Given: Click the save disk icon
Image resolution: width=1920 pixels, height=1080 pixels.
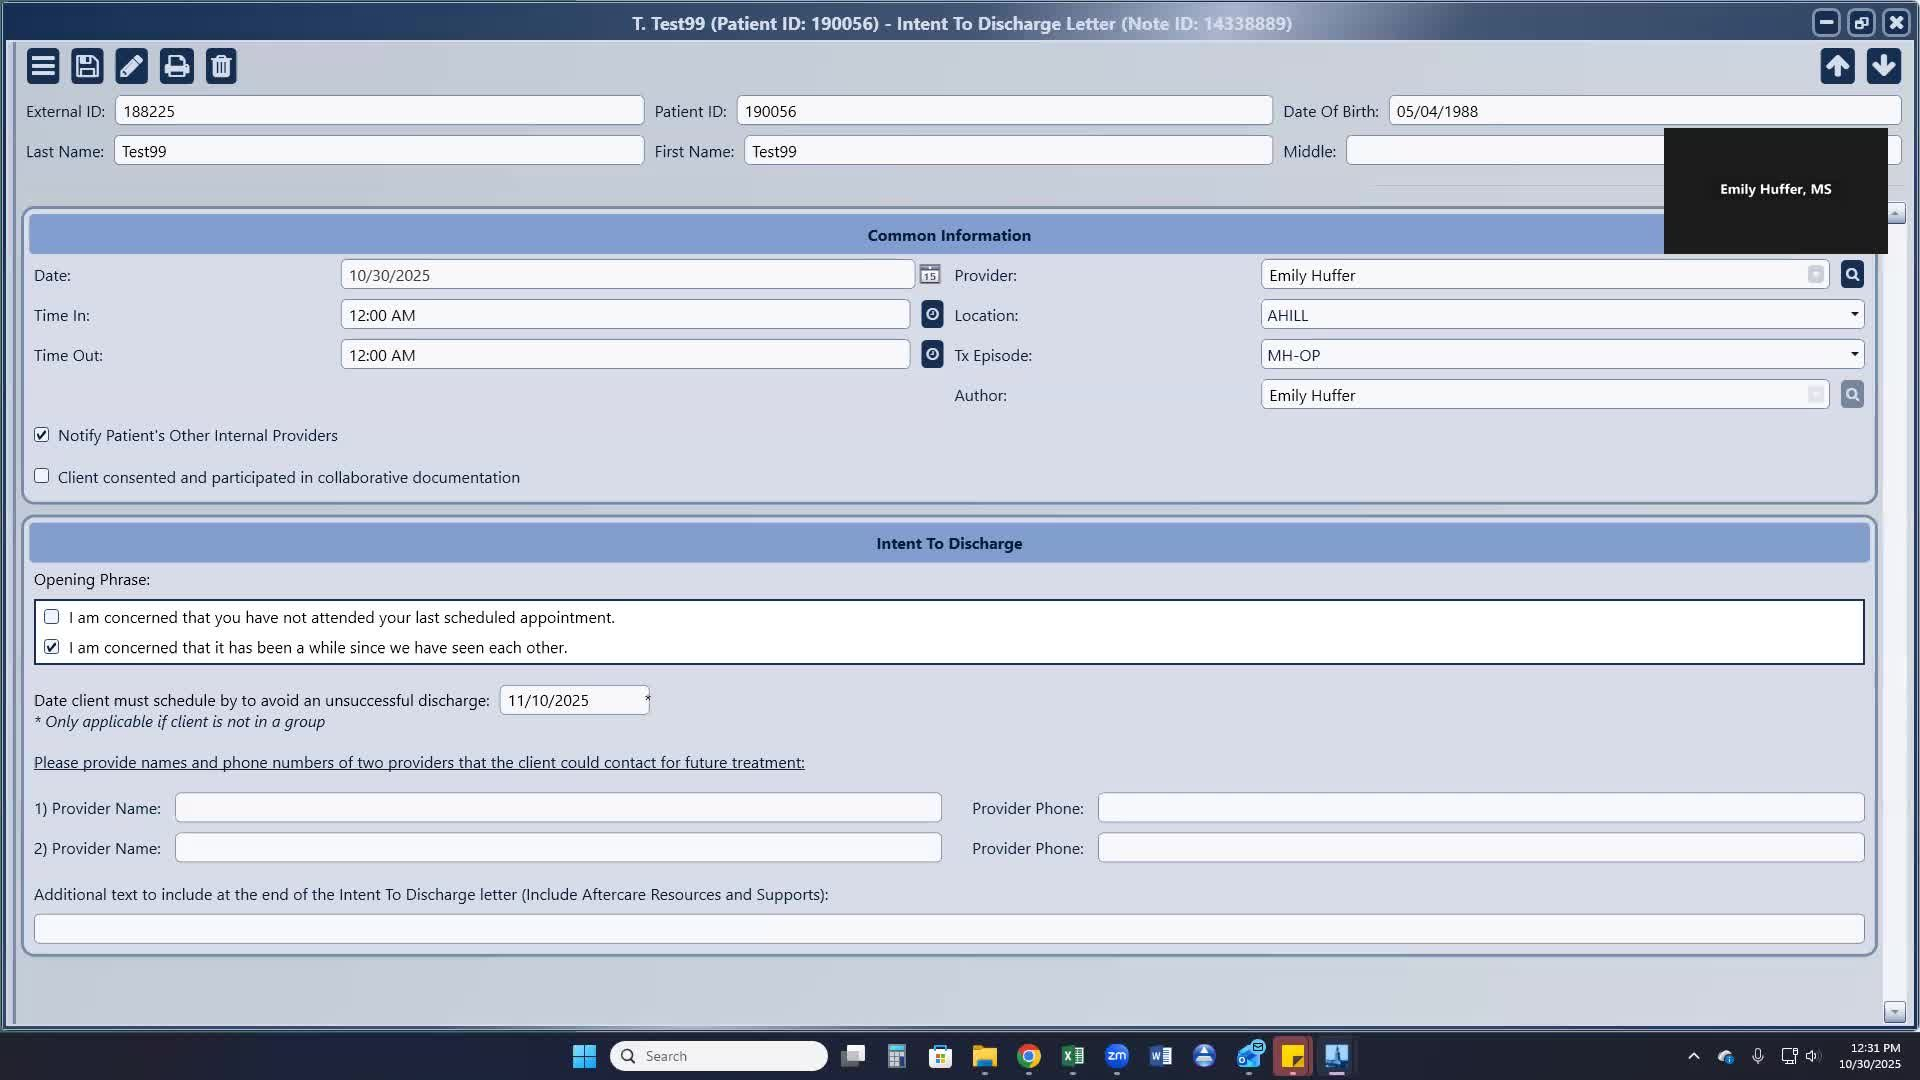Looking at the screenshot, I should (x=87, y=66).
